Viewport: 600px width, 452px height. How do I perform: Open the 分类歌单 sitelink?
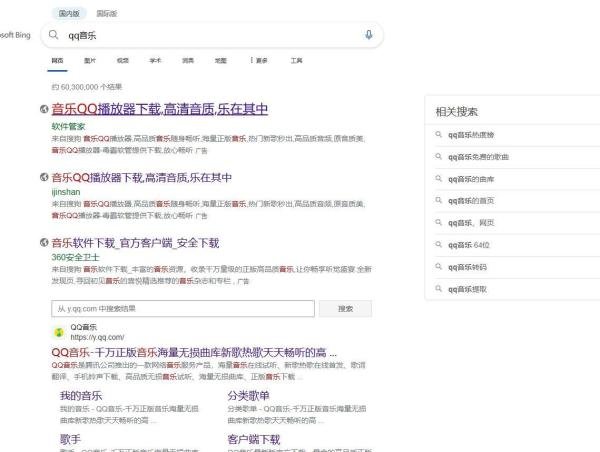(x=249, y=395)
